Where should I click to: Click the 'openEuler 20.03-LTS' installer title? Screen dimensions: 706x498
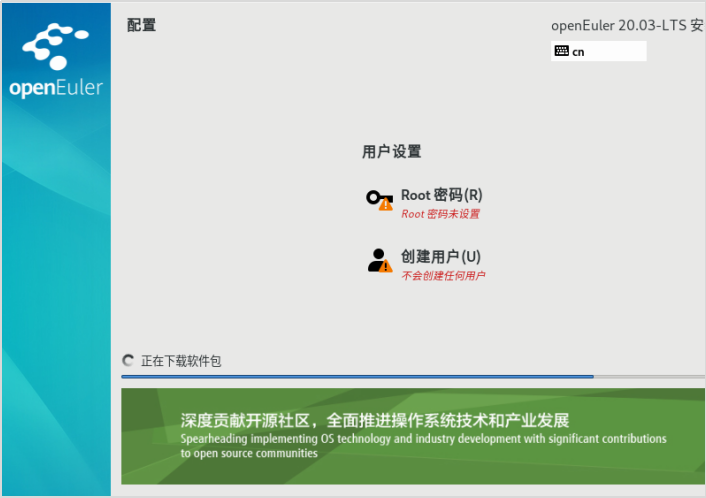point(627,26)
